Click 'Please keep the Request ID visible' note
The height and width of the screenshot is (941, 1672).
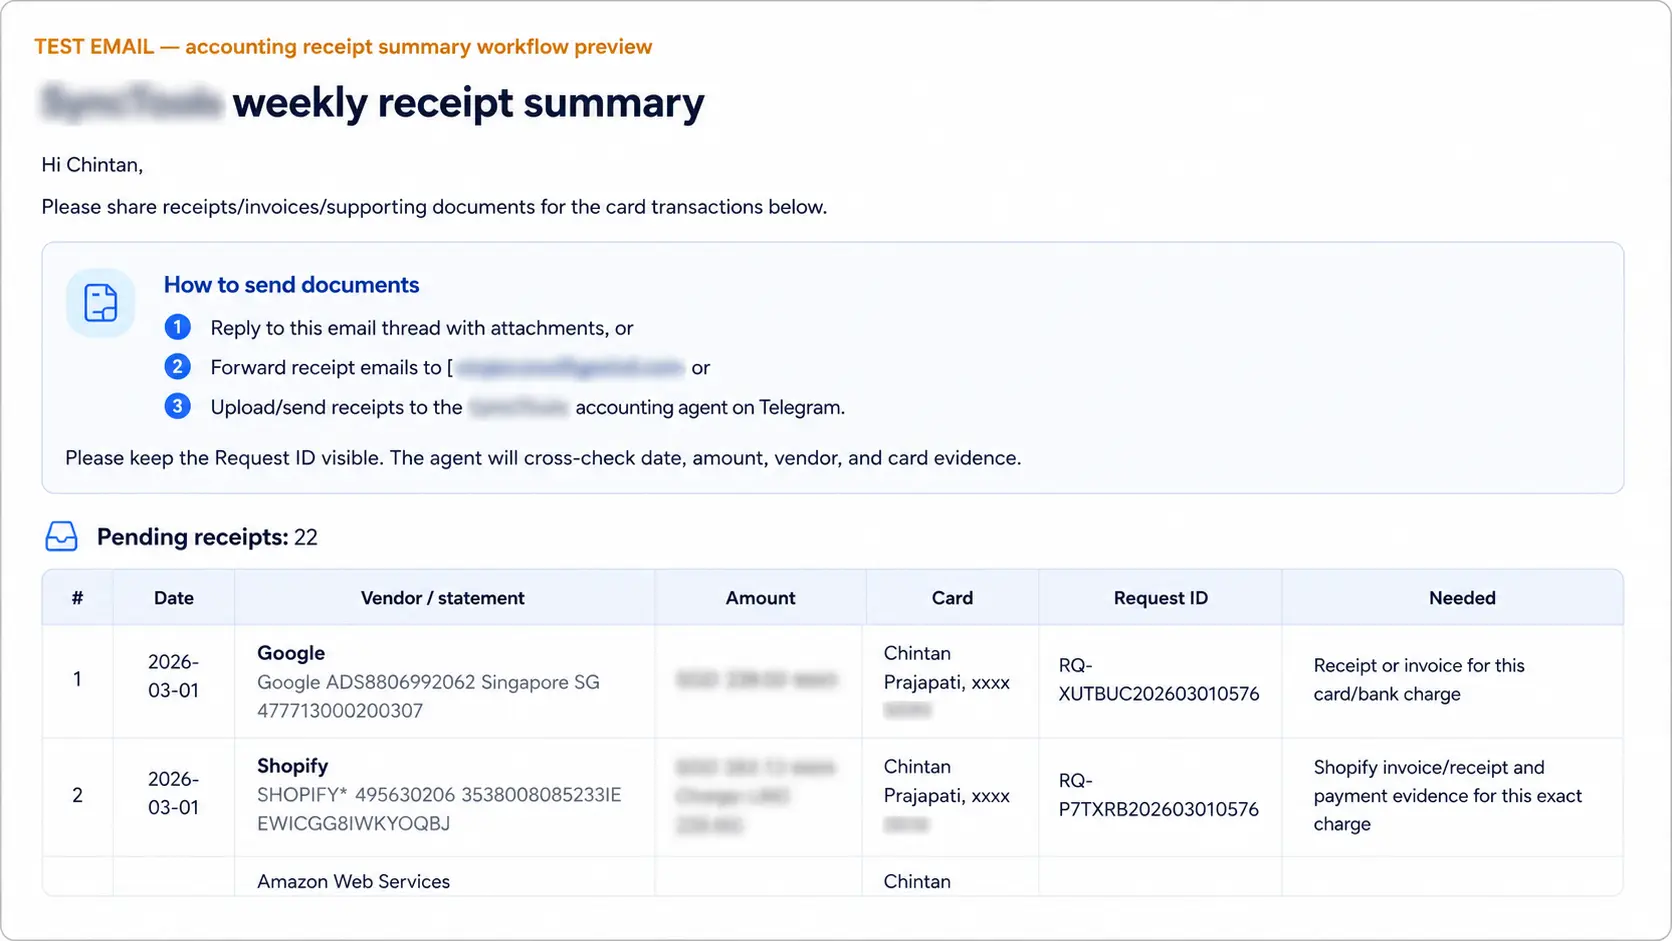[x=543, y=458]
